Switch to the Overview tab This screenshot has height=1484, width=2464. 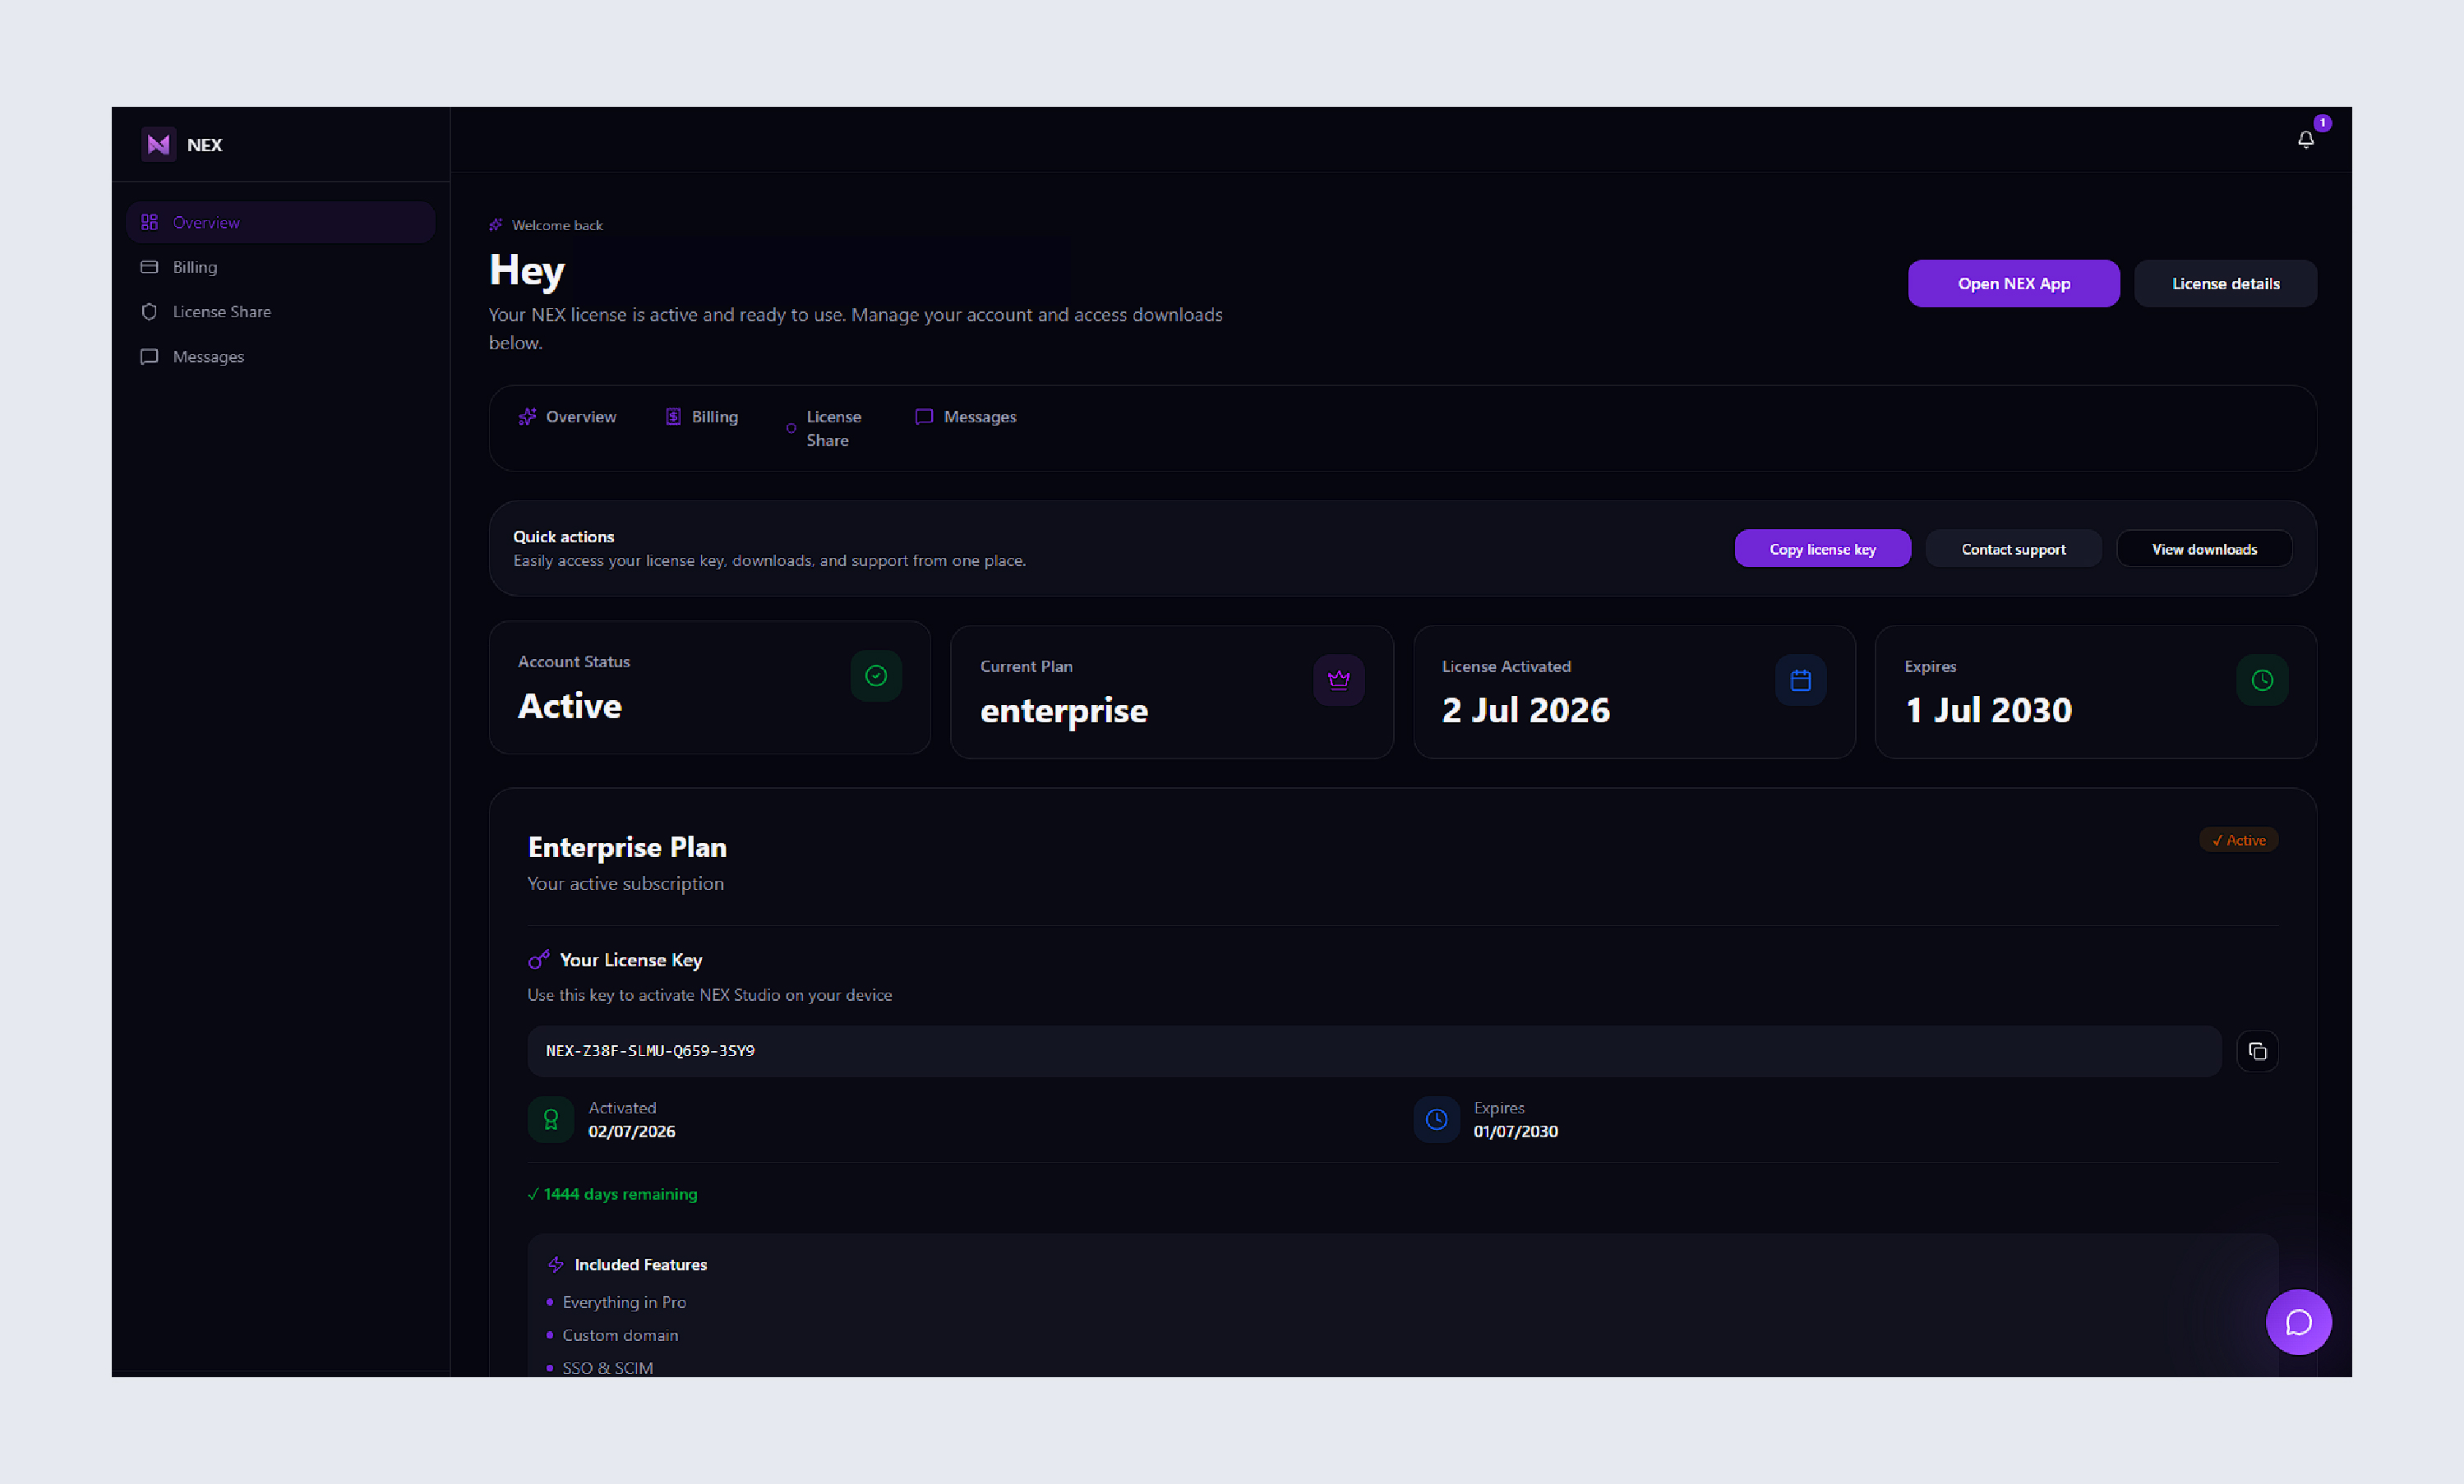(x=567, y=417)
